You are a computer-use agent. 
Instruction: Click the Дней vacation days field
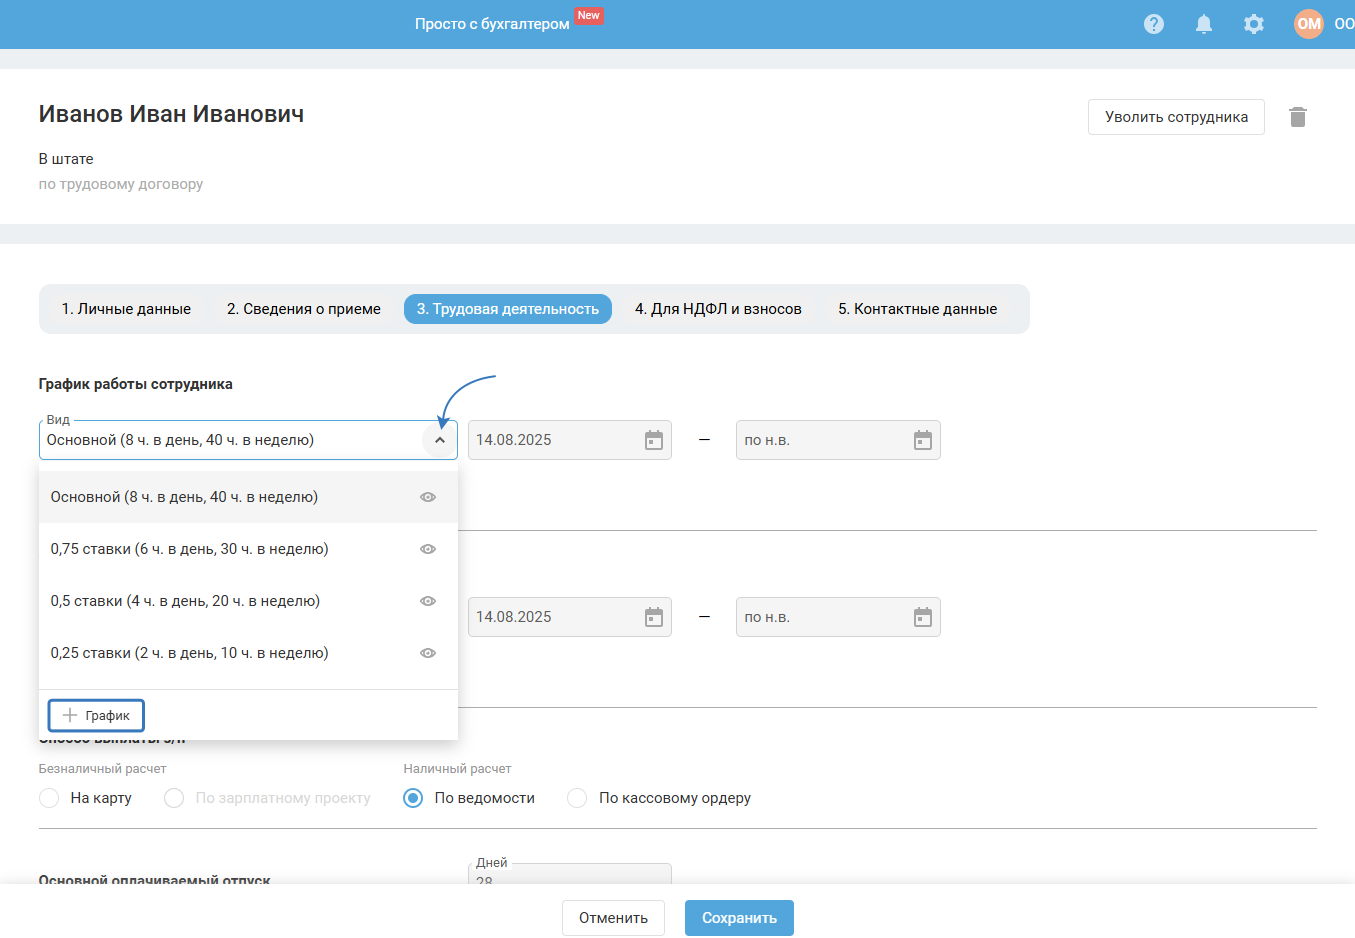[570, 874]
